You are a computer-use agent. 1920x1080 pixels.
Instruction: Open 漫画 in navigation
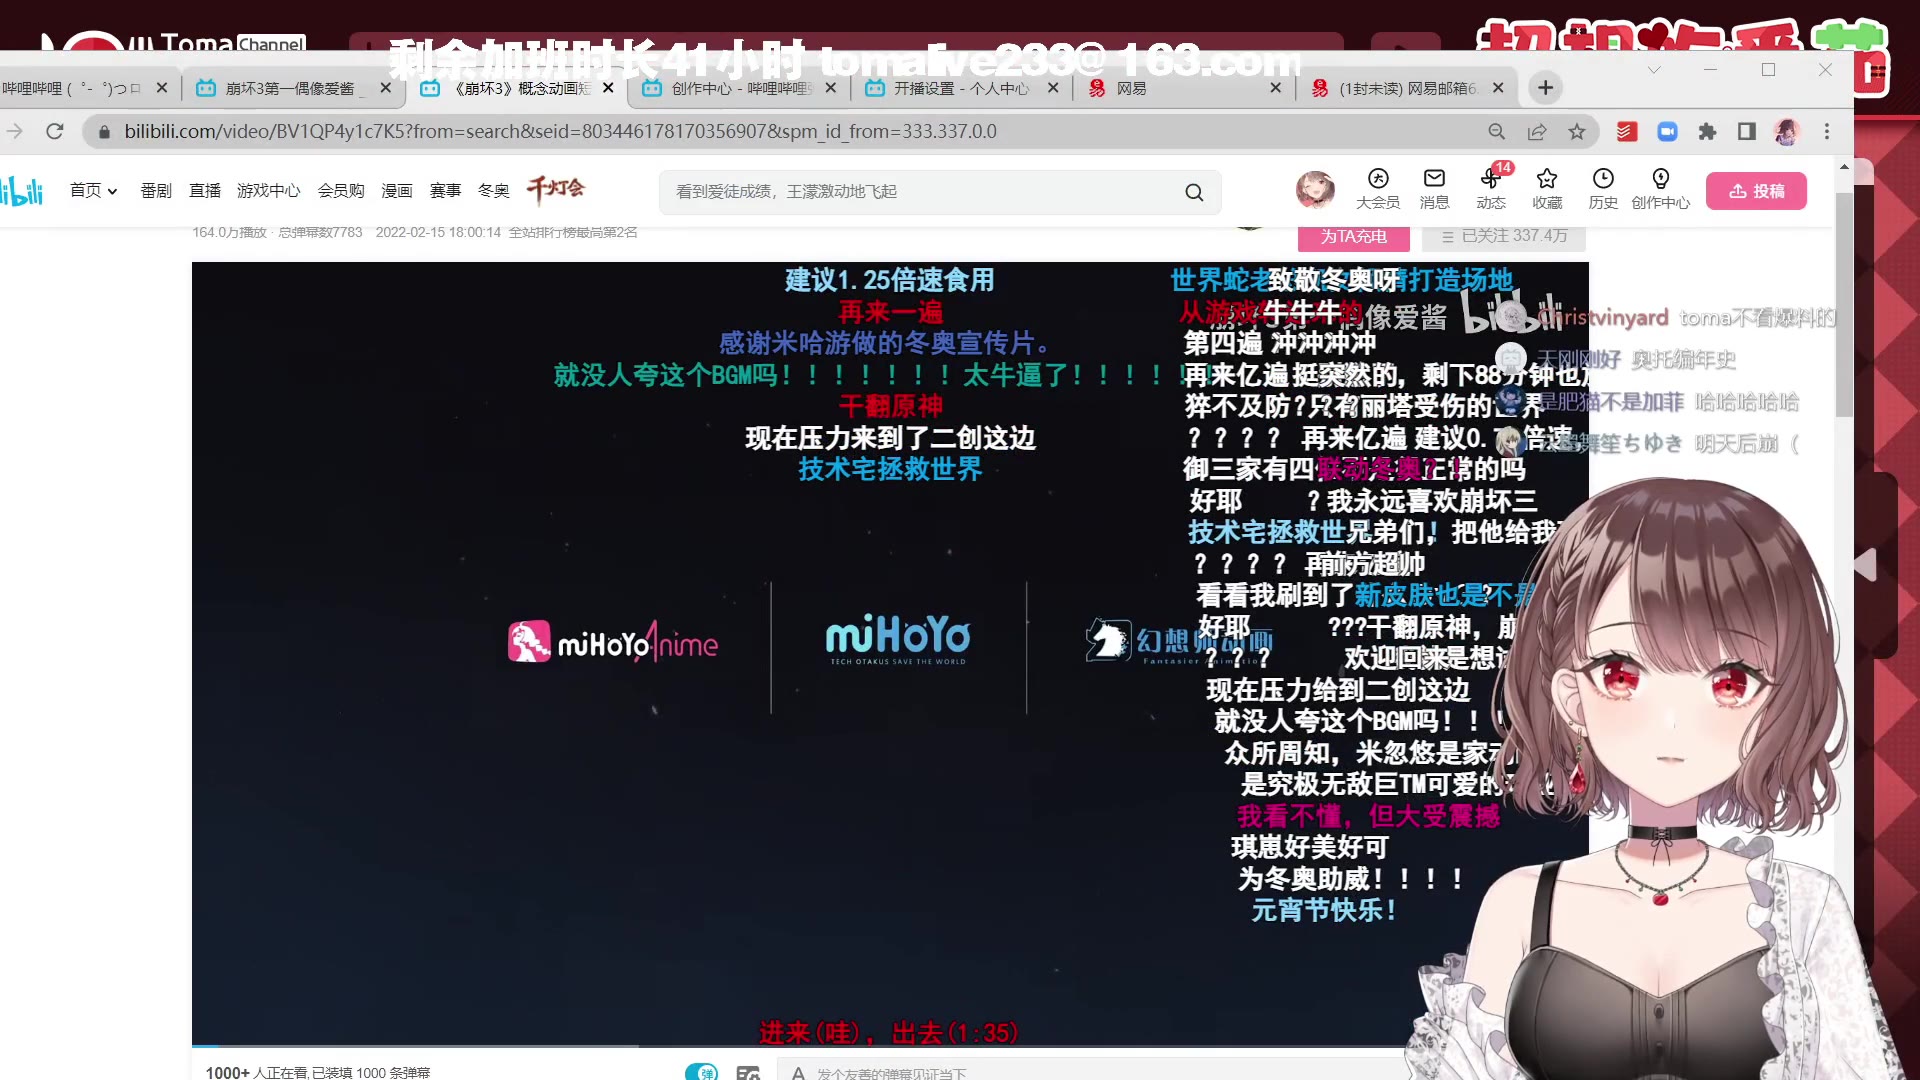point(397,190)
